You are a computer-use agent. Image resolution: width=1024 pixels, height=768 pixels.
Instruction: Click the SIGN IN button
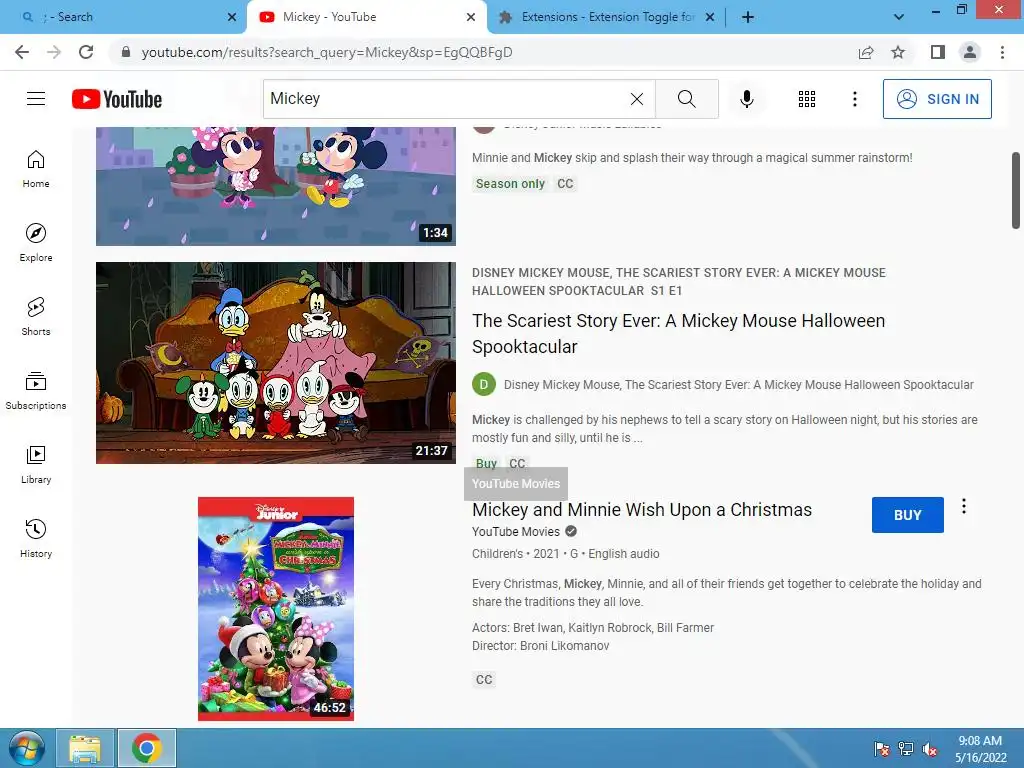[x=937, y=99]
